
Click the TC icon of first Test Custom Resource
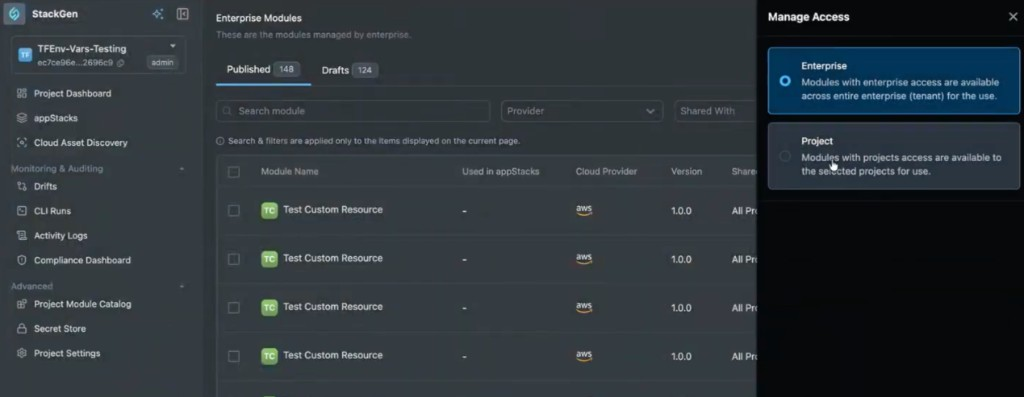269,210
